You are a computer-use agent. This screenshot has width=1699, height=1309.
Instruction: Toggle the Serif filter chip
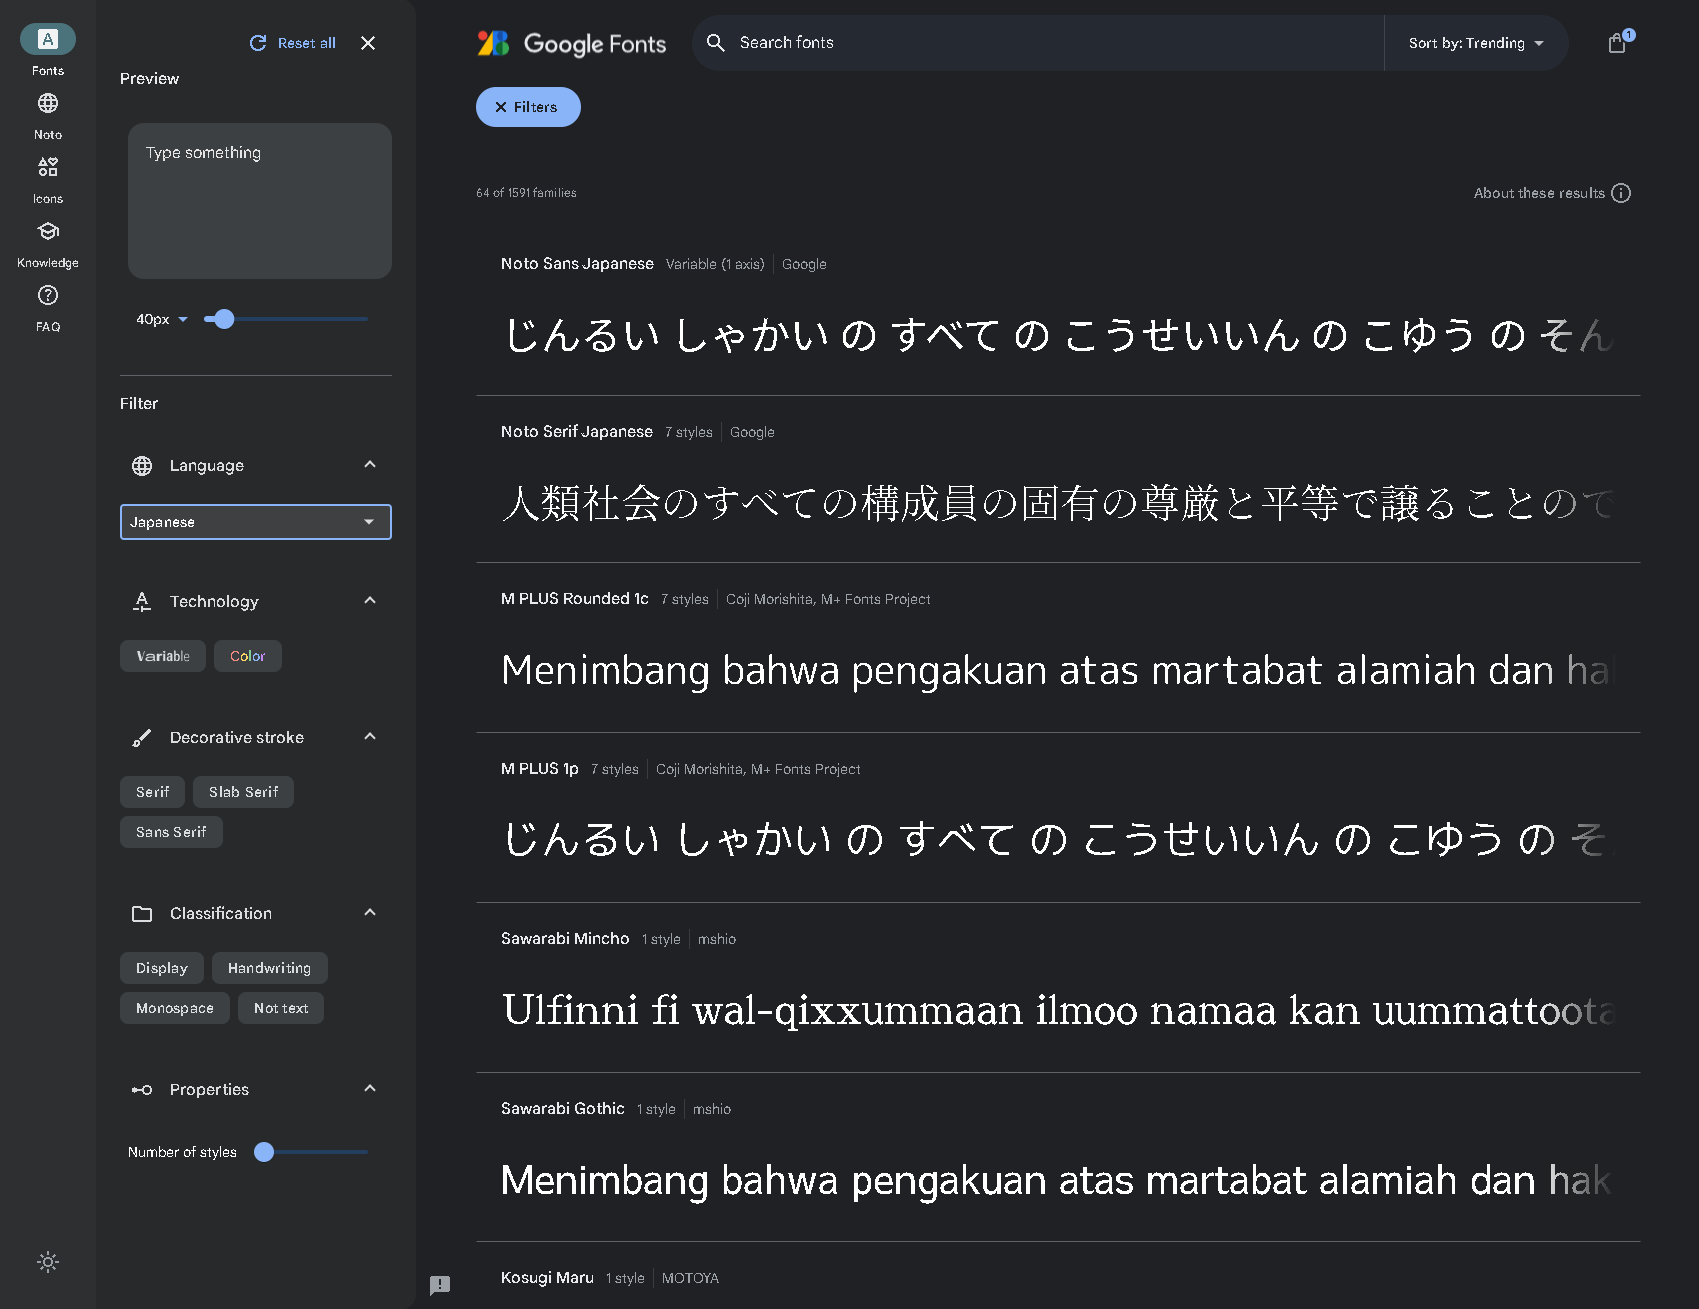click(152, 792)
